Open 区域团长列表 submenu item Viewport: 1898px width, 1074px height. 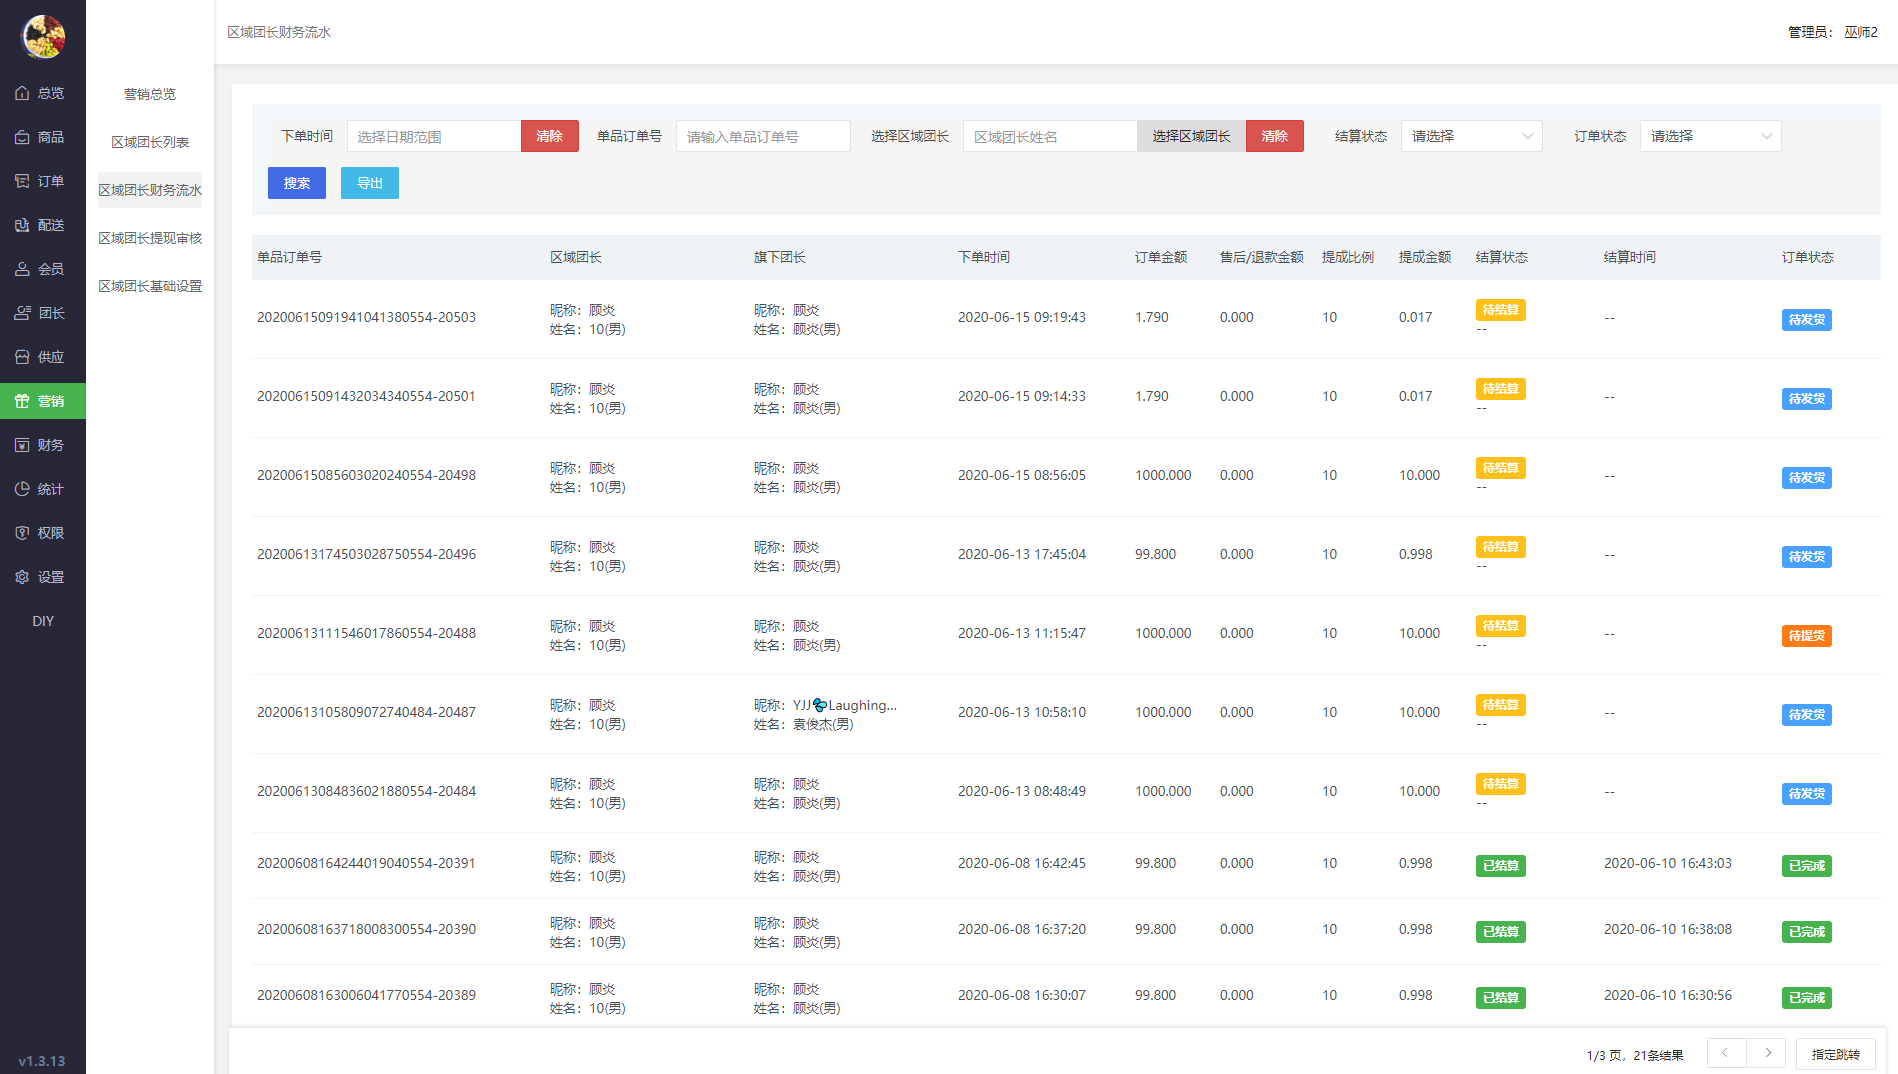click(x=150, y=142)
